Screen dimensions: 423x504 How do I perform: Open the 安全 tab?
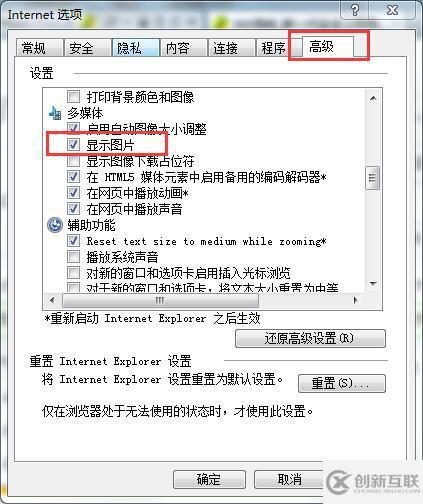coord(88,48)
